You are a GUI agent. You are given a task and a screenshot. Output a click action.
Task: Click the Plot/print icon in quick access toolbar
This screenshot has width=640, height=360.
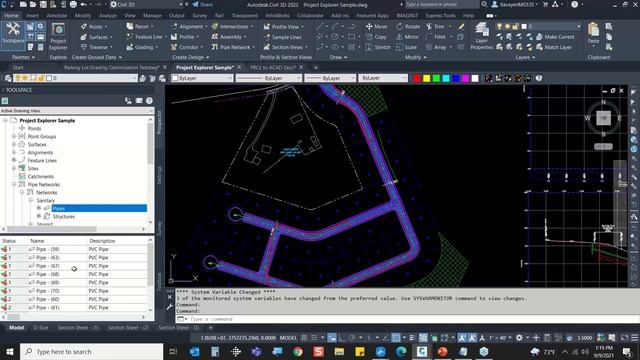click(x=73, y=4)
